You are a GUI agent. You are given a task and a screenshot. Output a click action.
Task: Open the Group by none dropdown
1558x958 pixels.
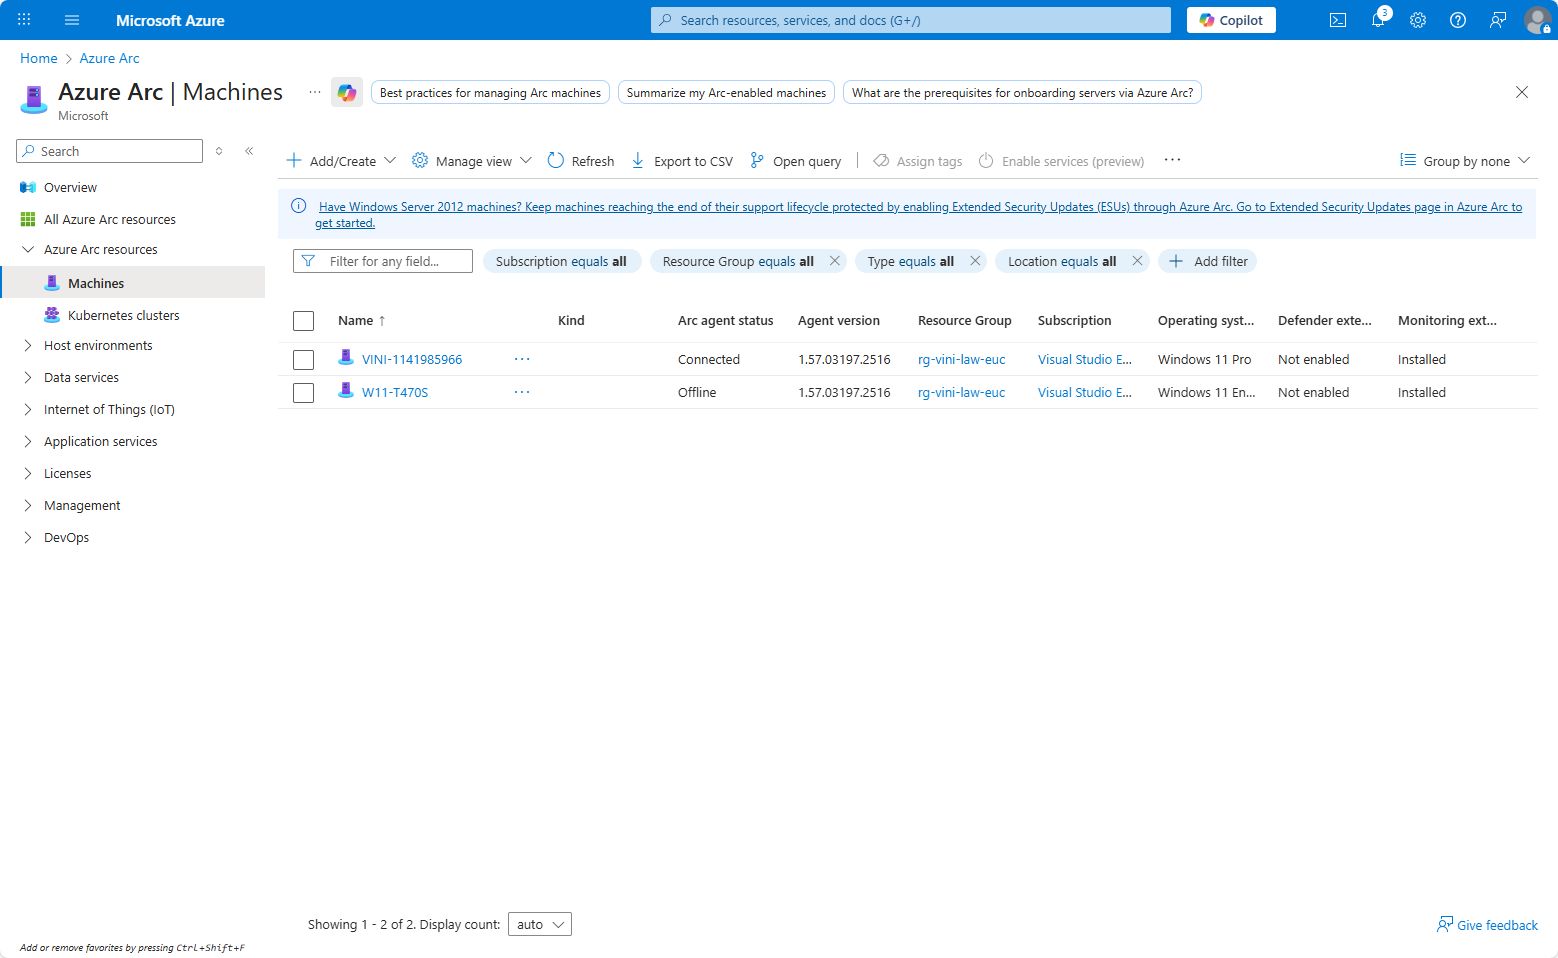coord(1465,161)
